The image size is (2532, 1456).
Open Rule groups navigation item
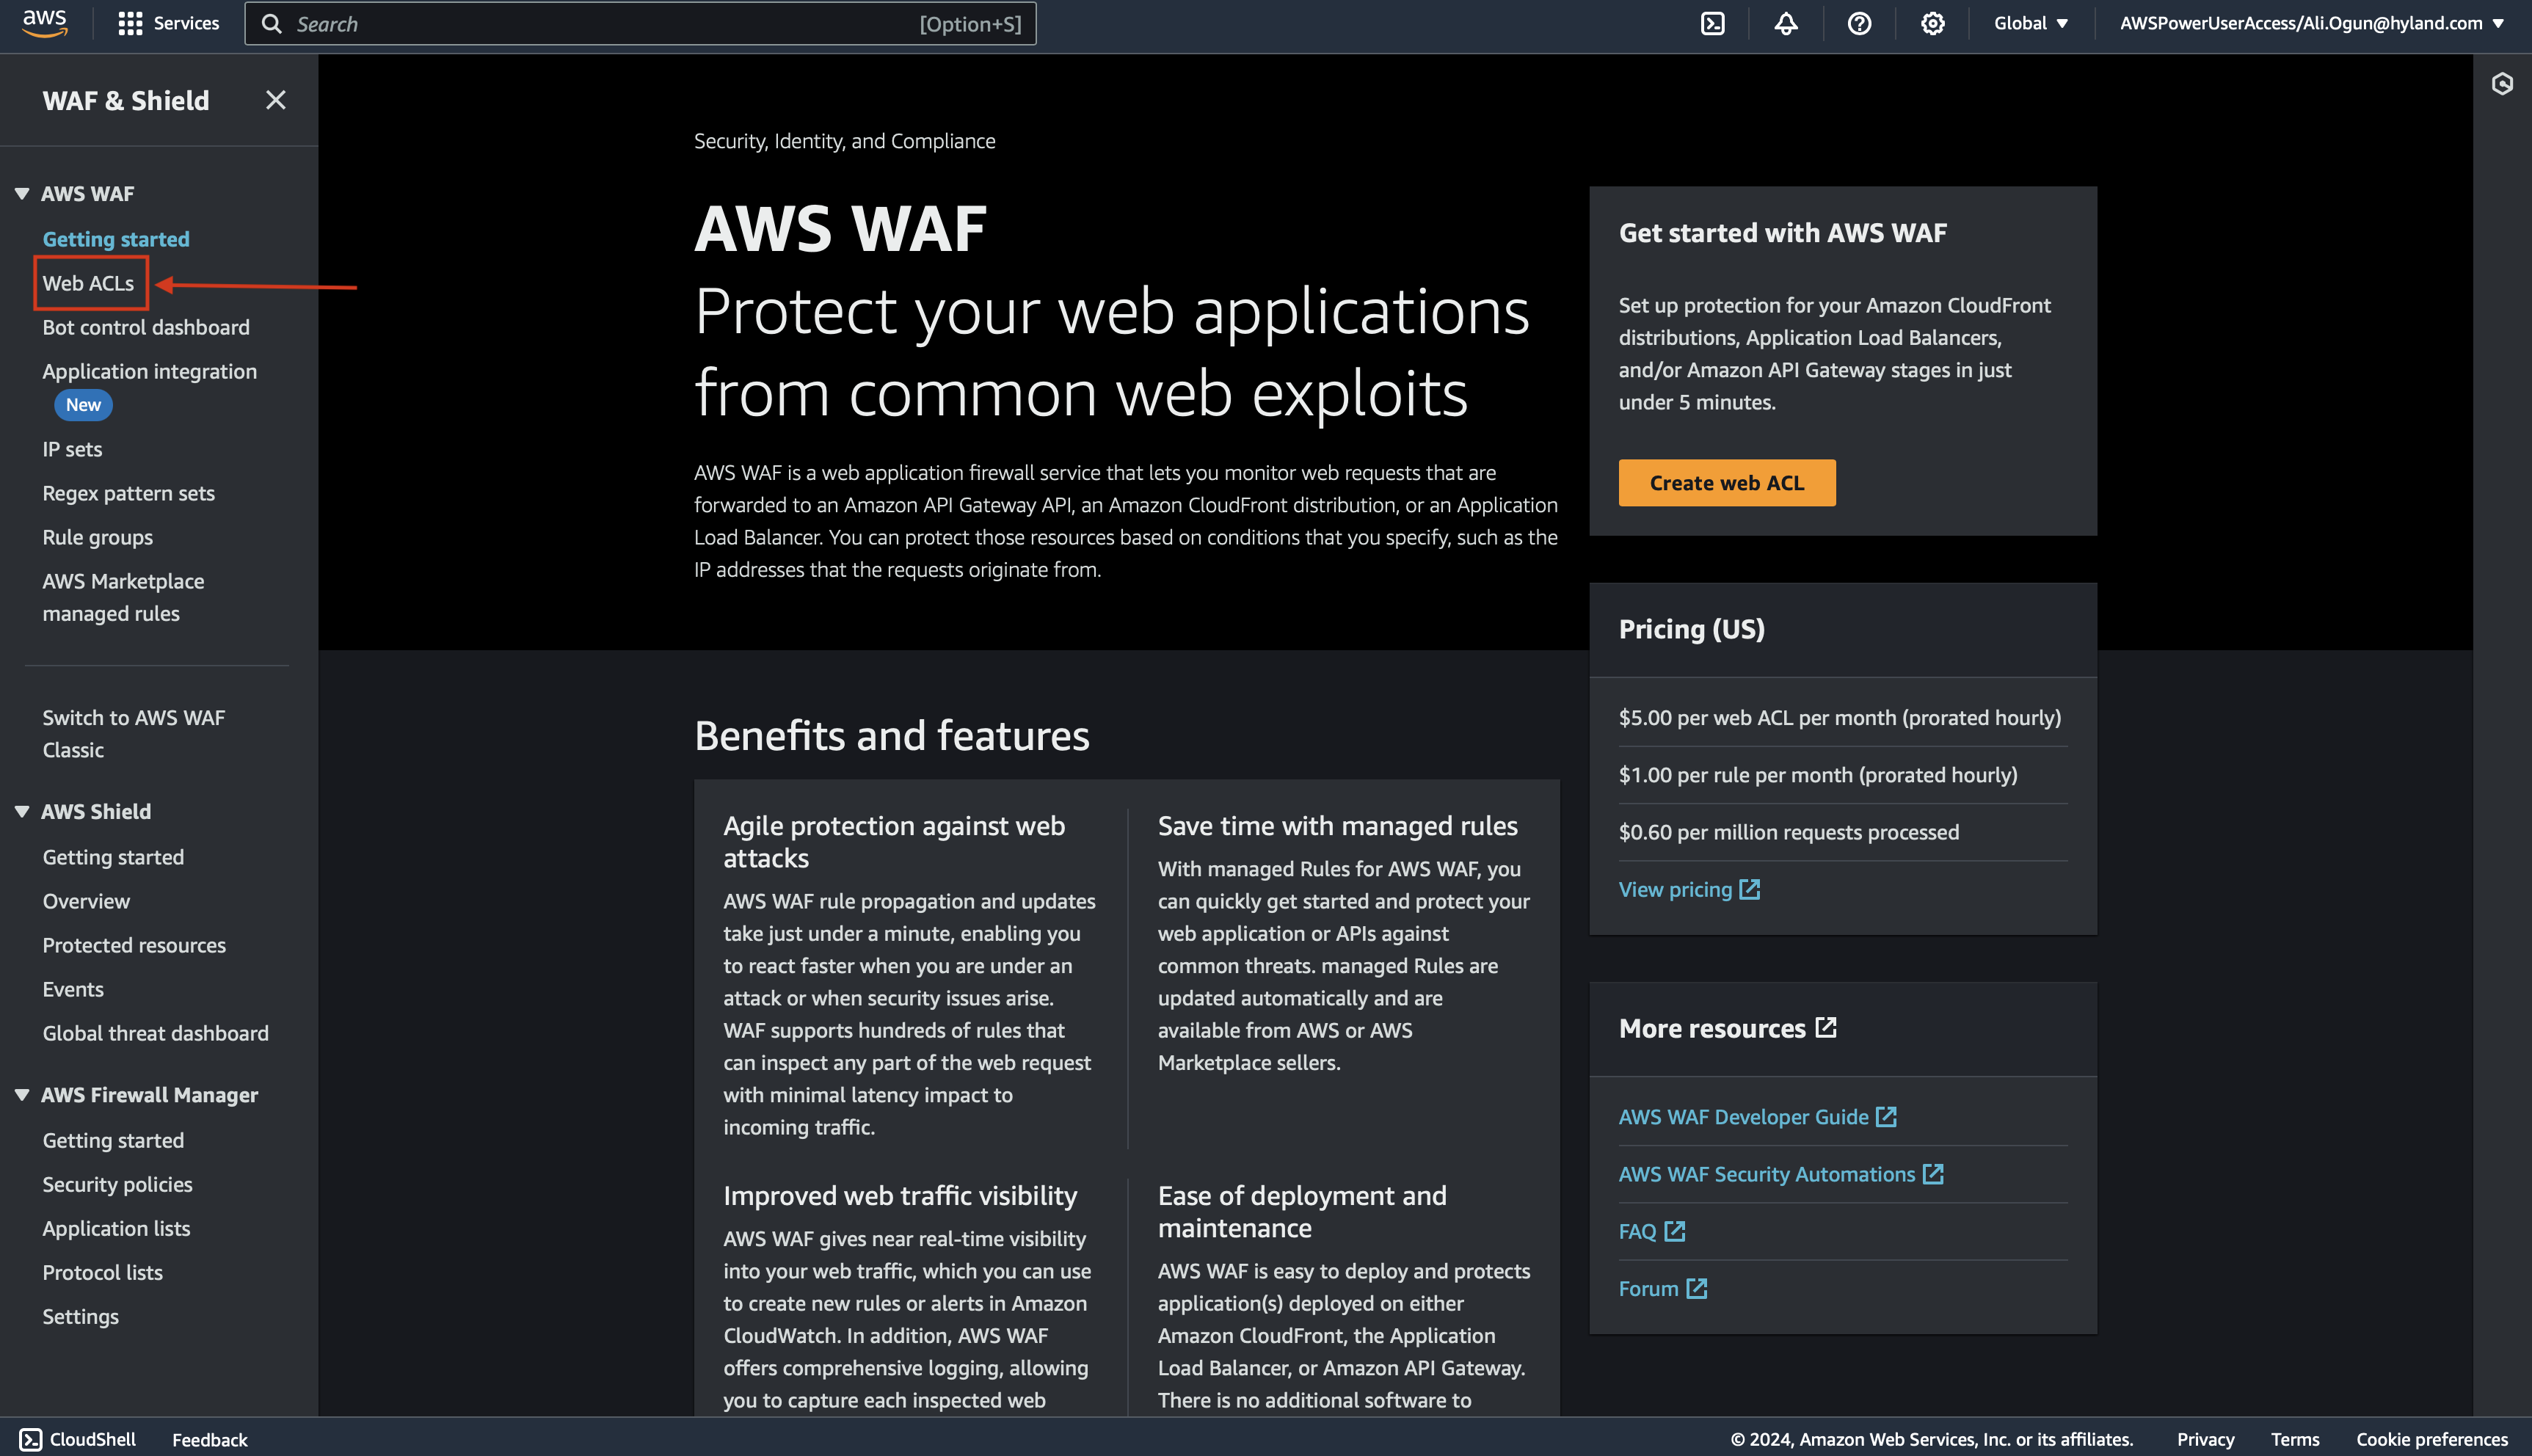(x=97, y=537)
